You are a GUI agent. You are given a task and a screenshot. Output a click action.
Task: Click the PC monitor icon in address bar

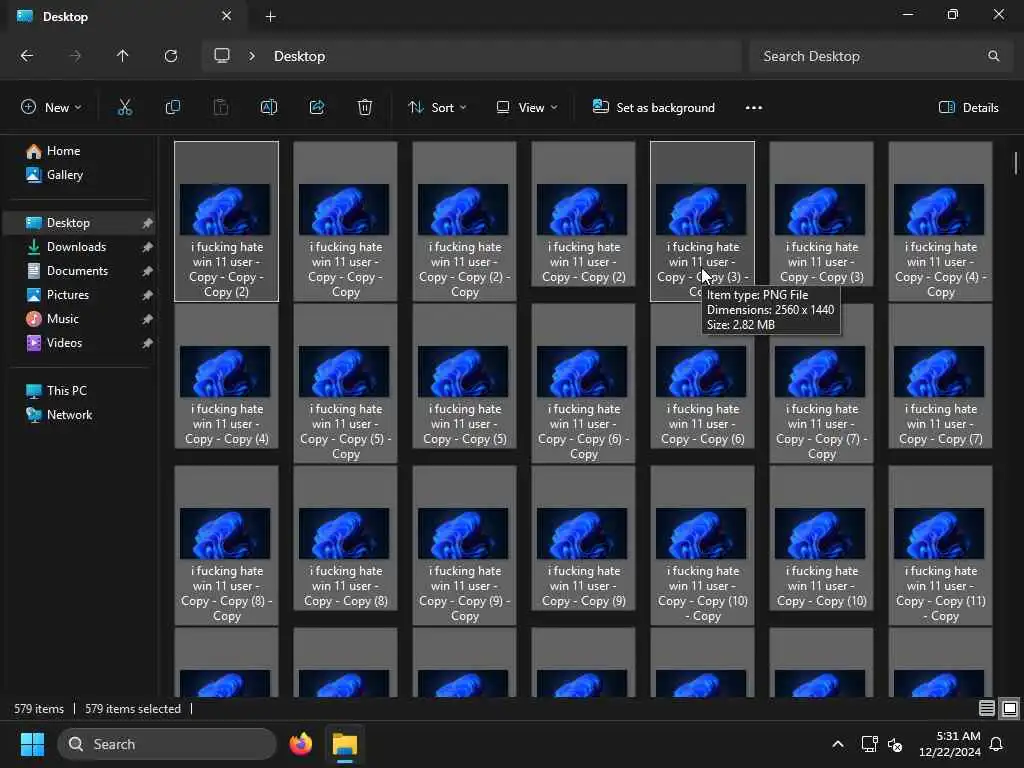[222, 56]
